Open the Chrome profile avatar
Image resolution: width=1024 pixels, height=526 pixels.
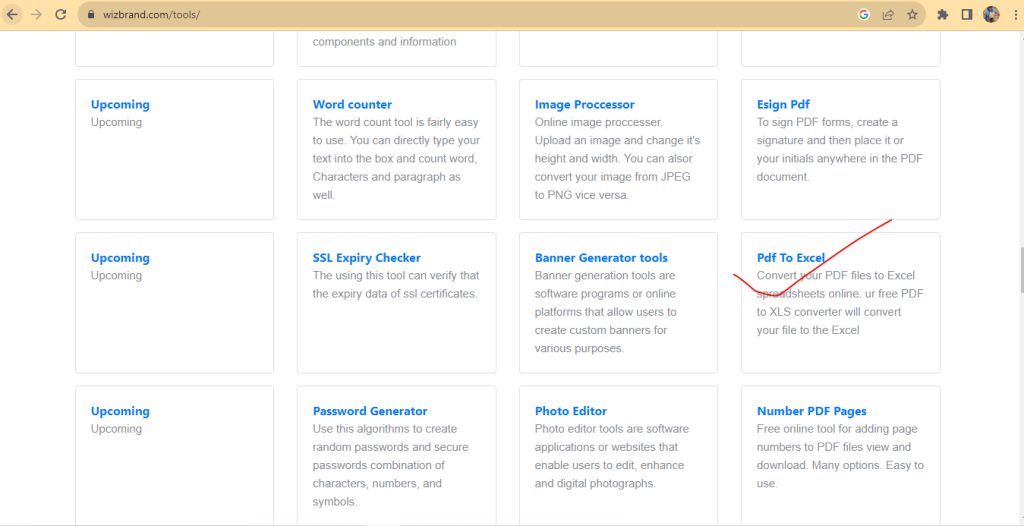991,15
